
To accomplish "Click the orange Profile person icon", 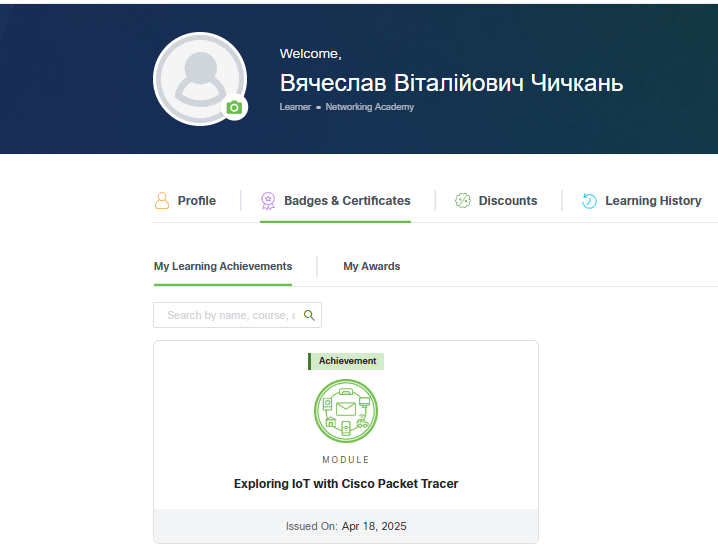I will [x=162, y=201].
